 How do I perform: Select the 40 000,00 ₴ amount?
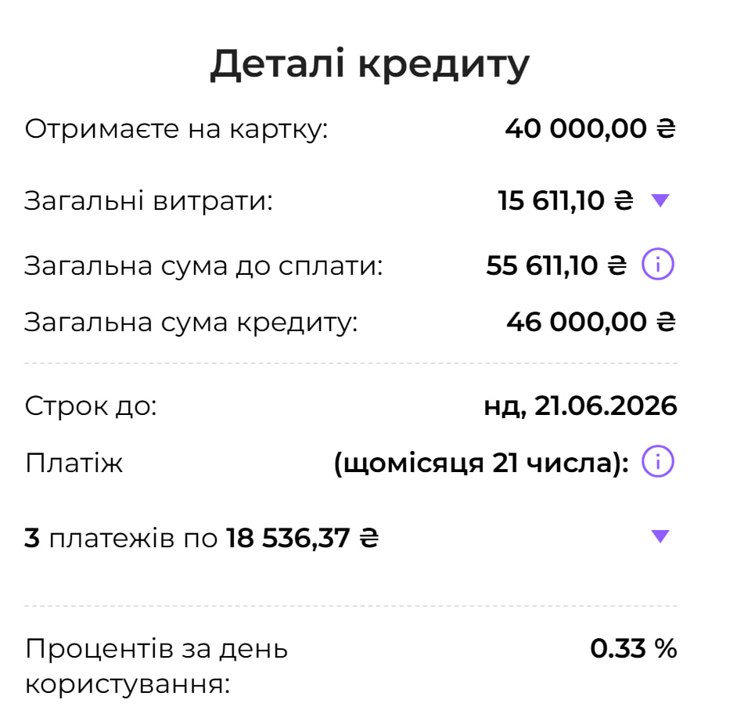click(x=590, y=130)
